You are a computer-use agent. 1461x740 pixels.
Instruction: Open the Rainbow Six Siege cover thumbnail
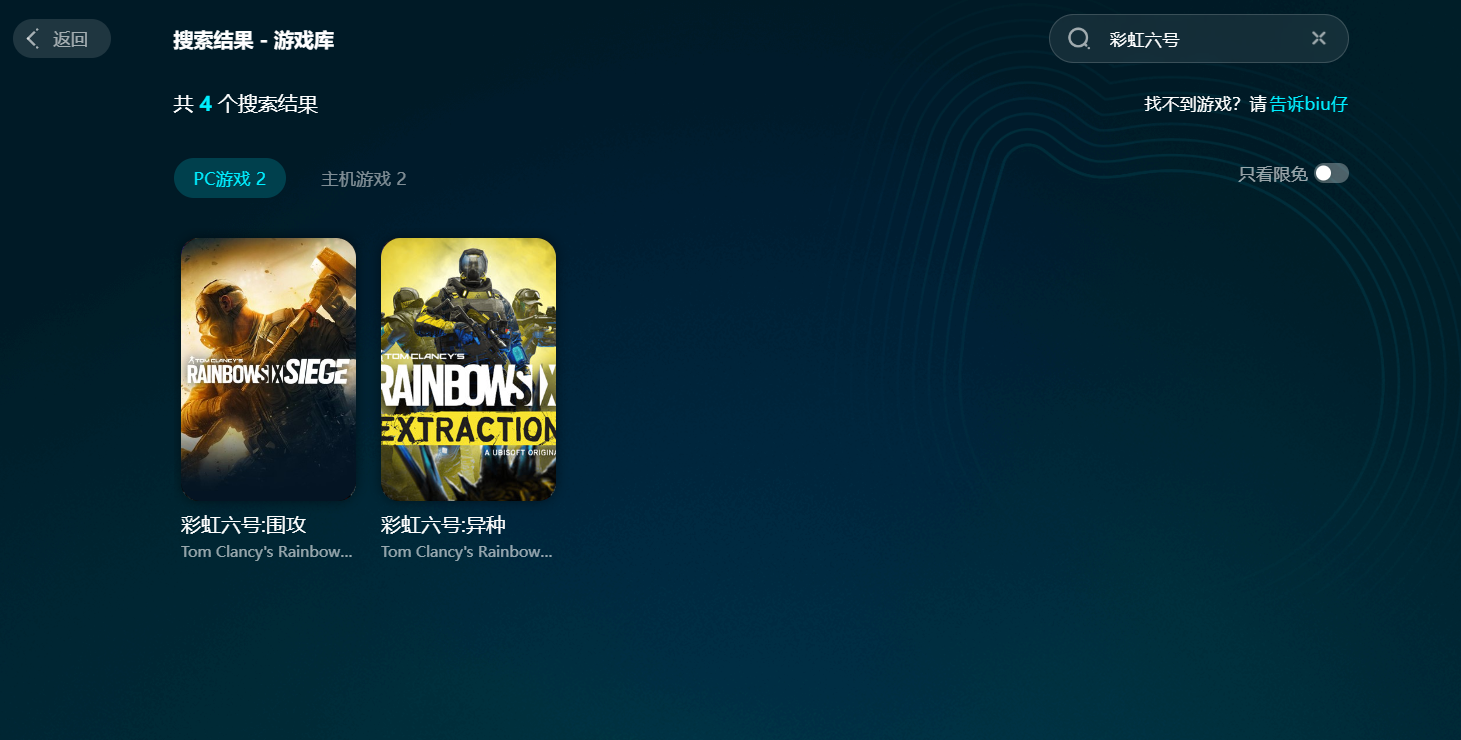(268, 369)
